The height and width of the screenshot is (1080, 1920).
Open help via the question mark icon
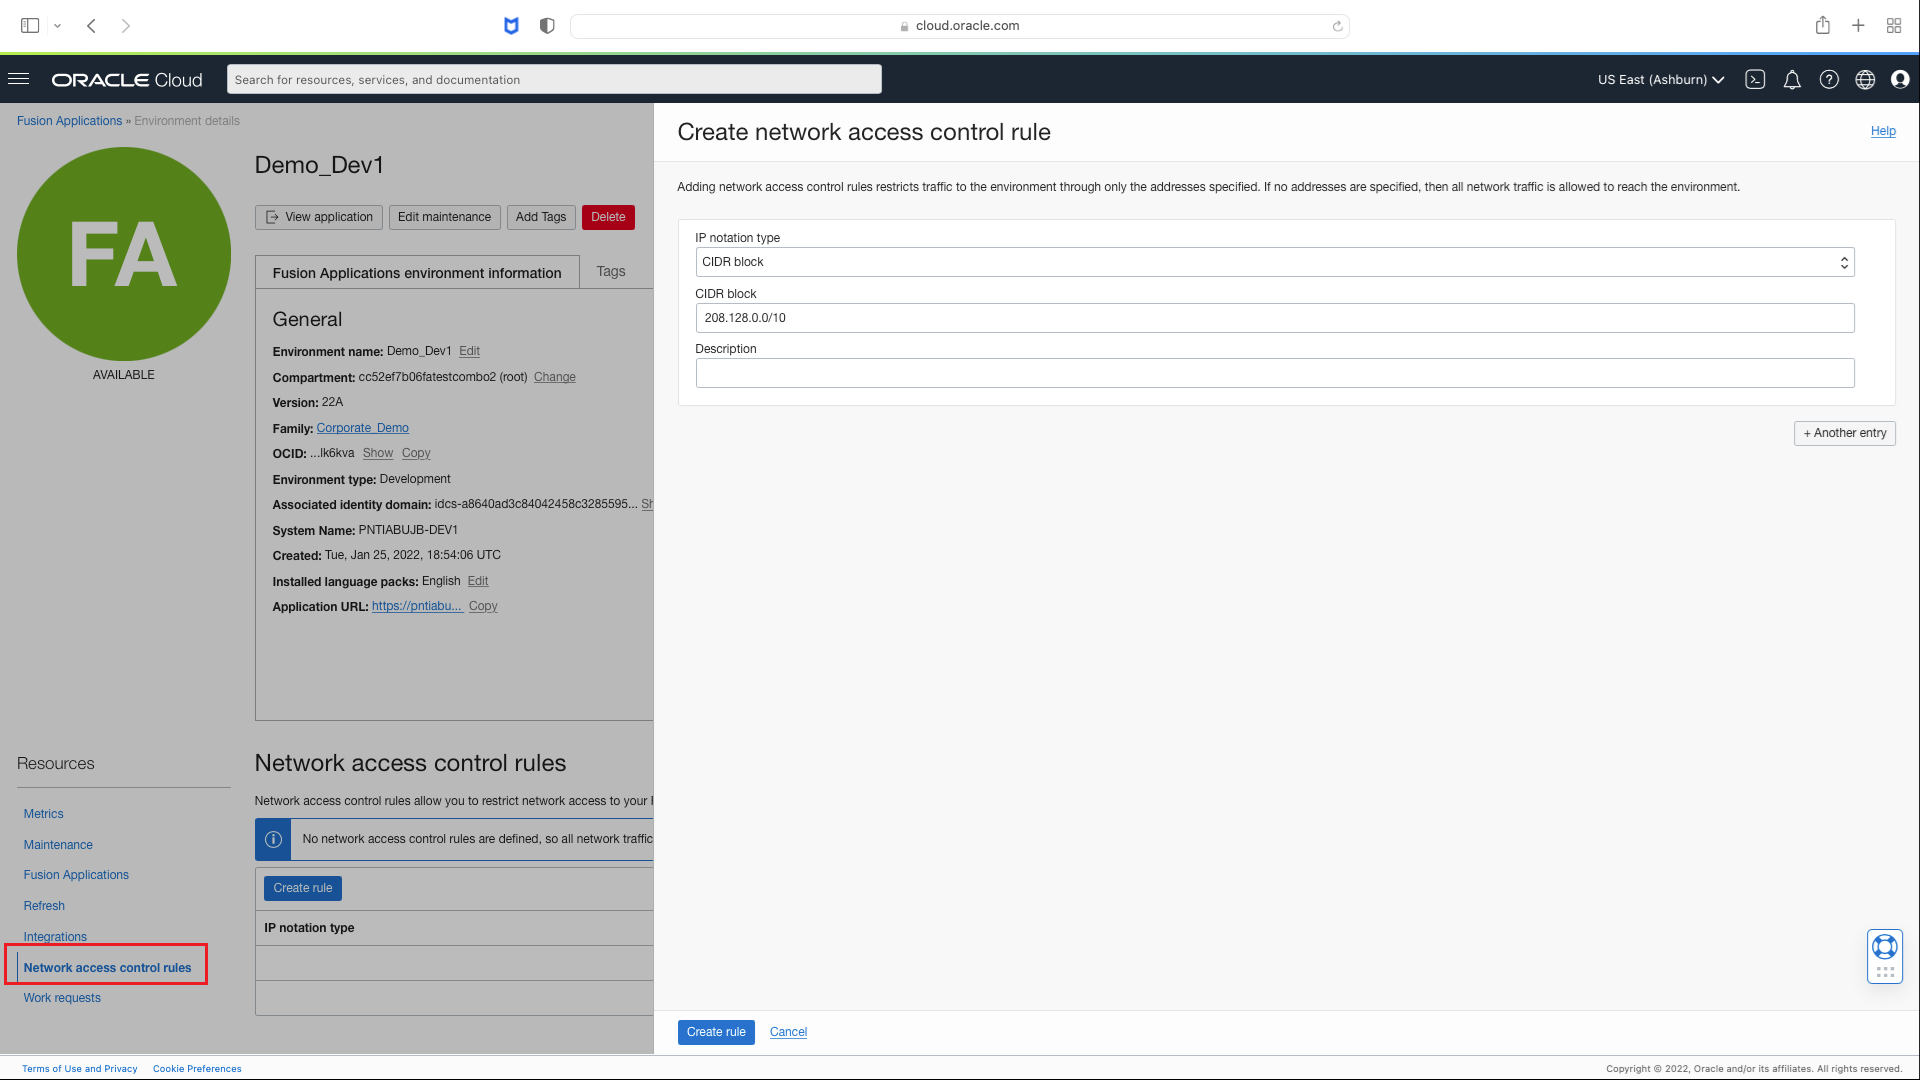coord(1829,80)
